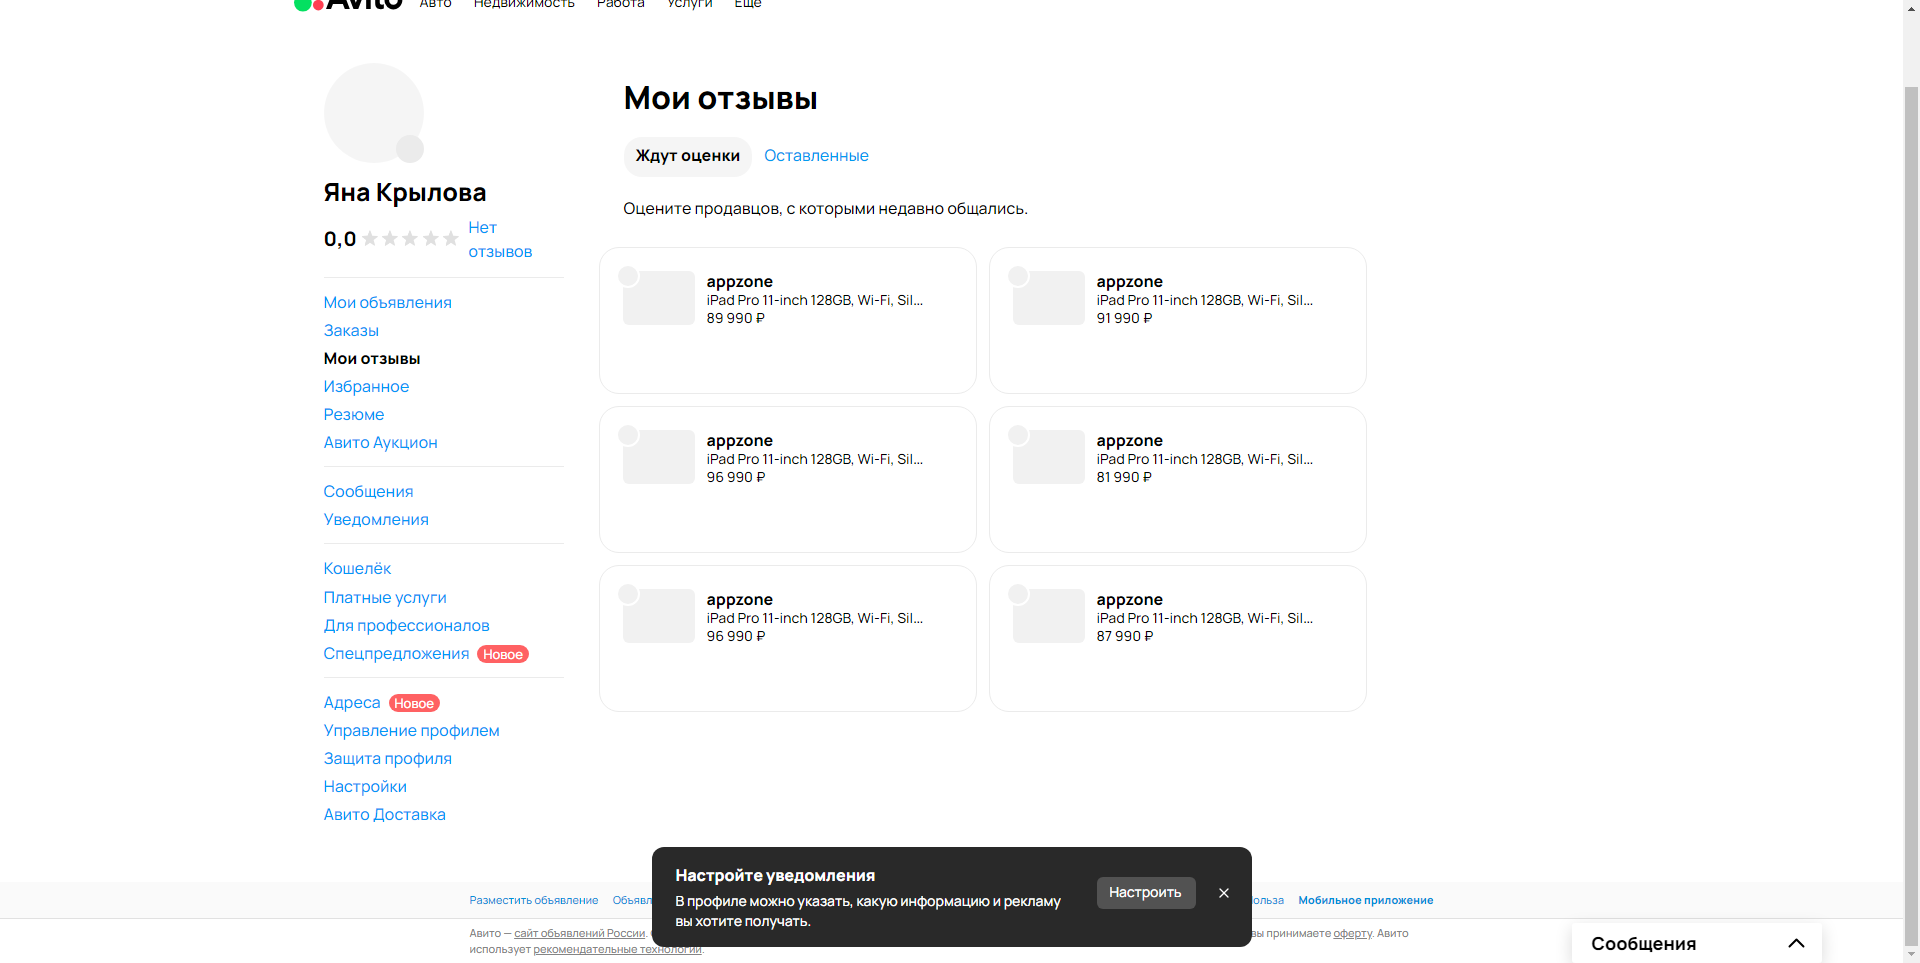Open the оферту footer link
The width and height of the screenshot is (1920, 963).
[1352, 934]
